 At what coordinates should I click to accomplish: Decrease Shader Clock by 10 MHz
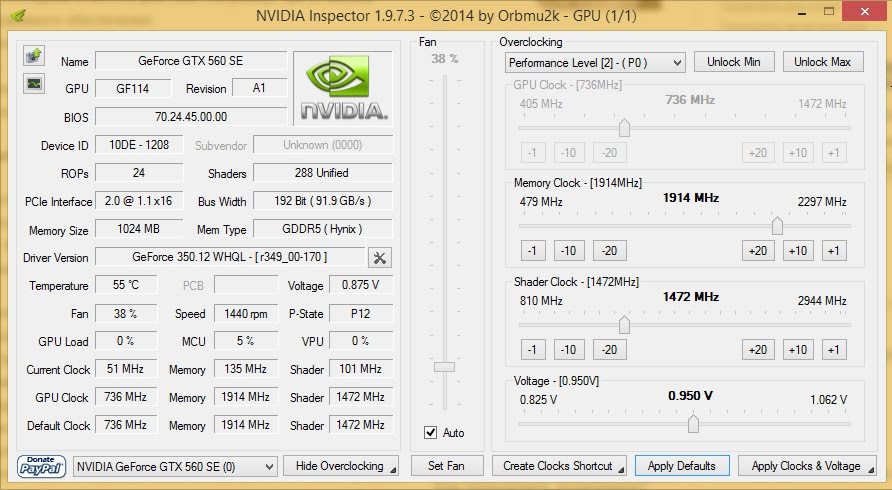point(569,350)
